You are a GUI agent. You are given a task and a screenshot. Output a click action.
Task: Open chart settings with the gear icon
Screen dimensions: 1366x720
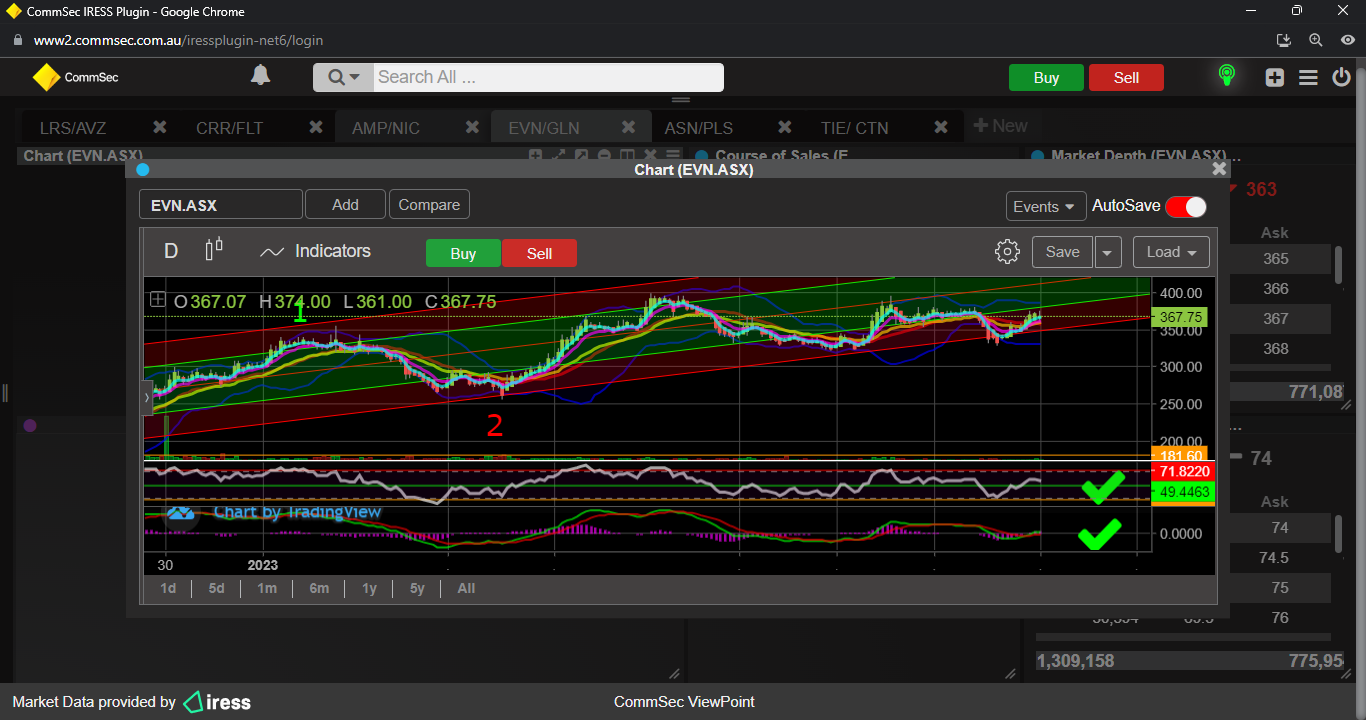(1007, 252)
